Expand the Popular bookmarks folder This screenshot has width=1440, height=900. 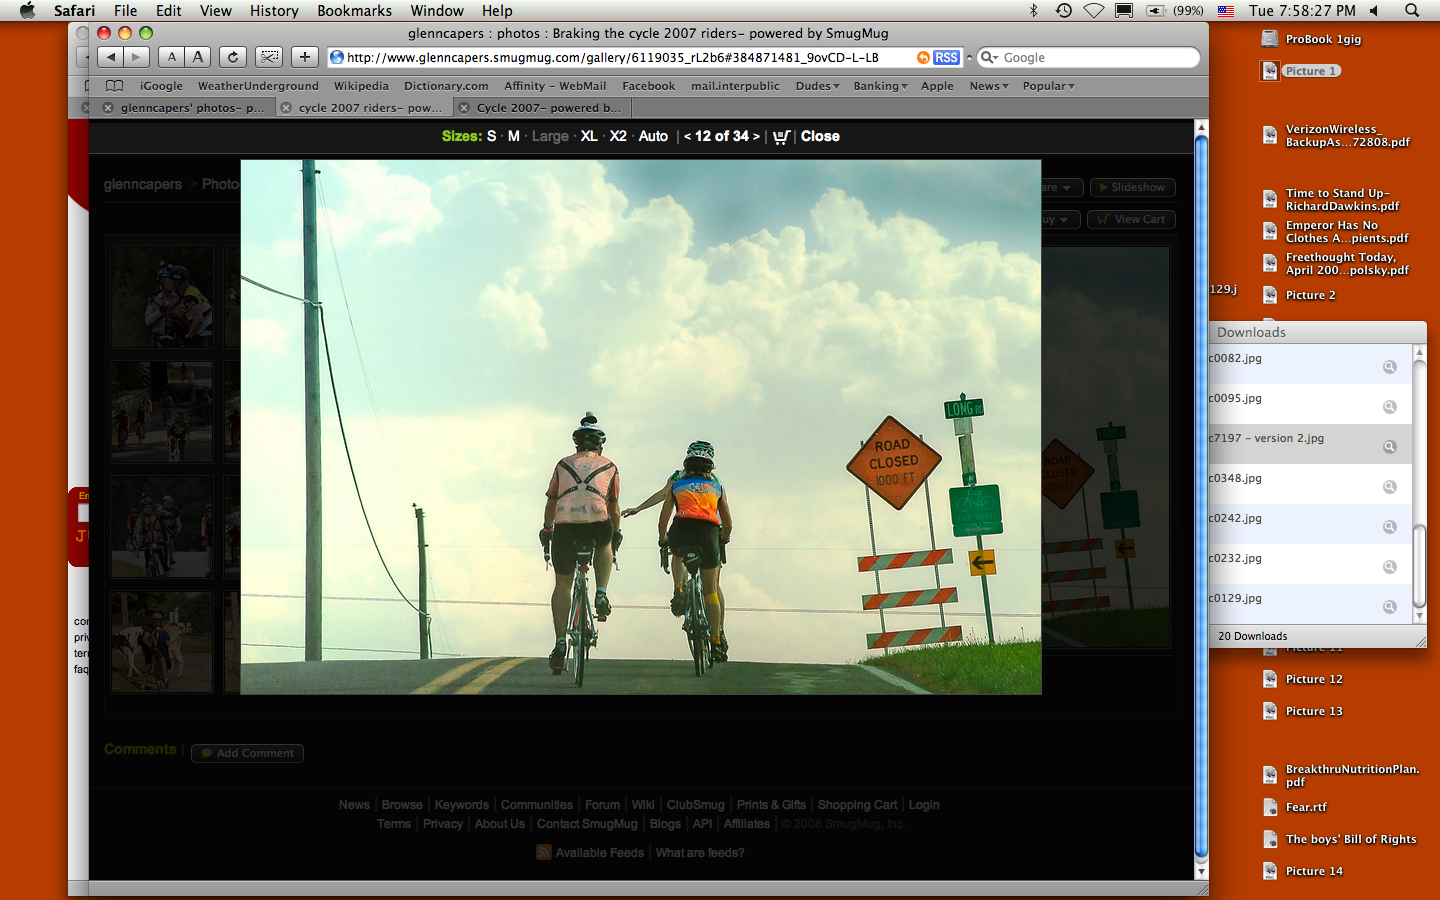(x=1048, y=86)
